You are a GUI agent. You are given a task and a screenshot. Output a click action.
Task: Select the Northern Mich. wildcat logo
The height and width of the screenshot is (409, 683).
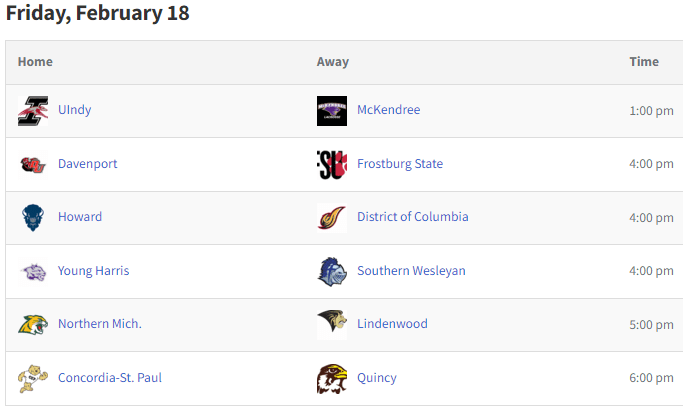[x=33, y=325]
